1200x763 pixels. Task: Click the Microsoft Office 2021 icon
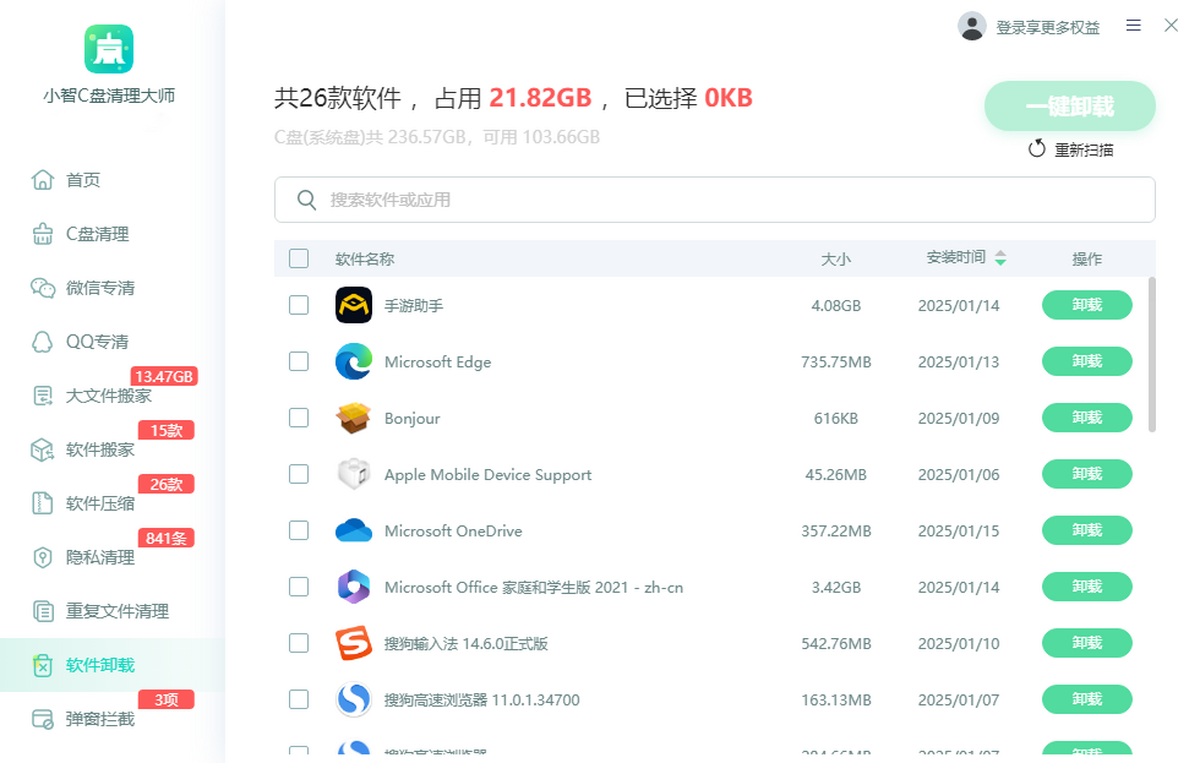354,587
